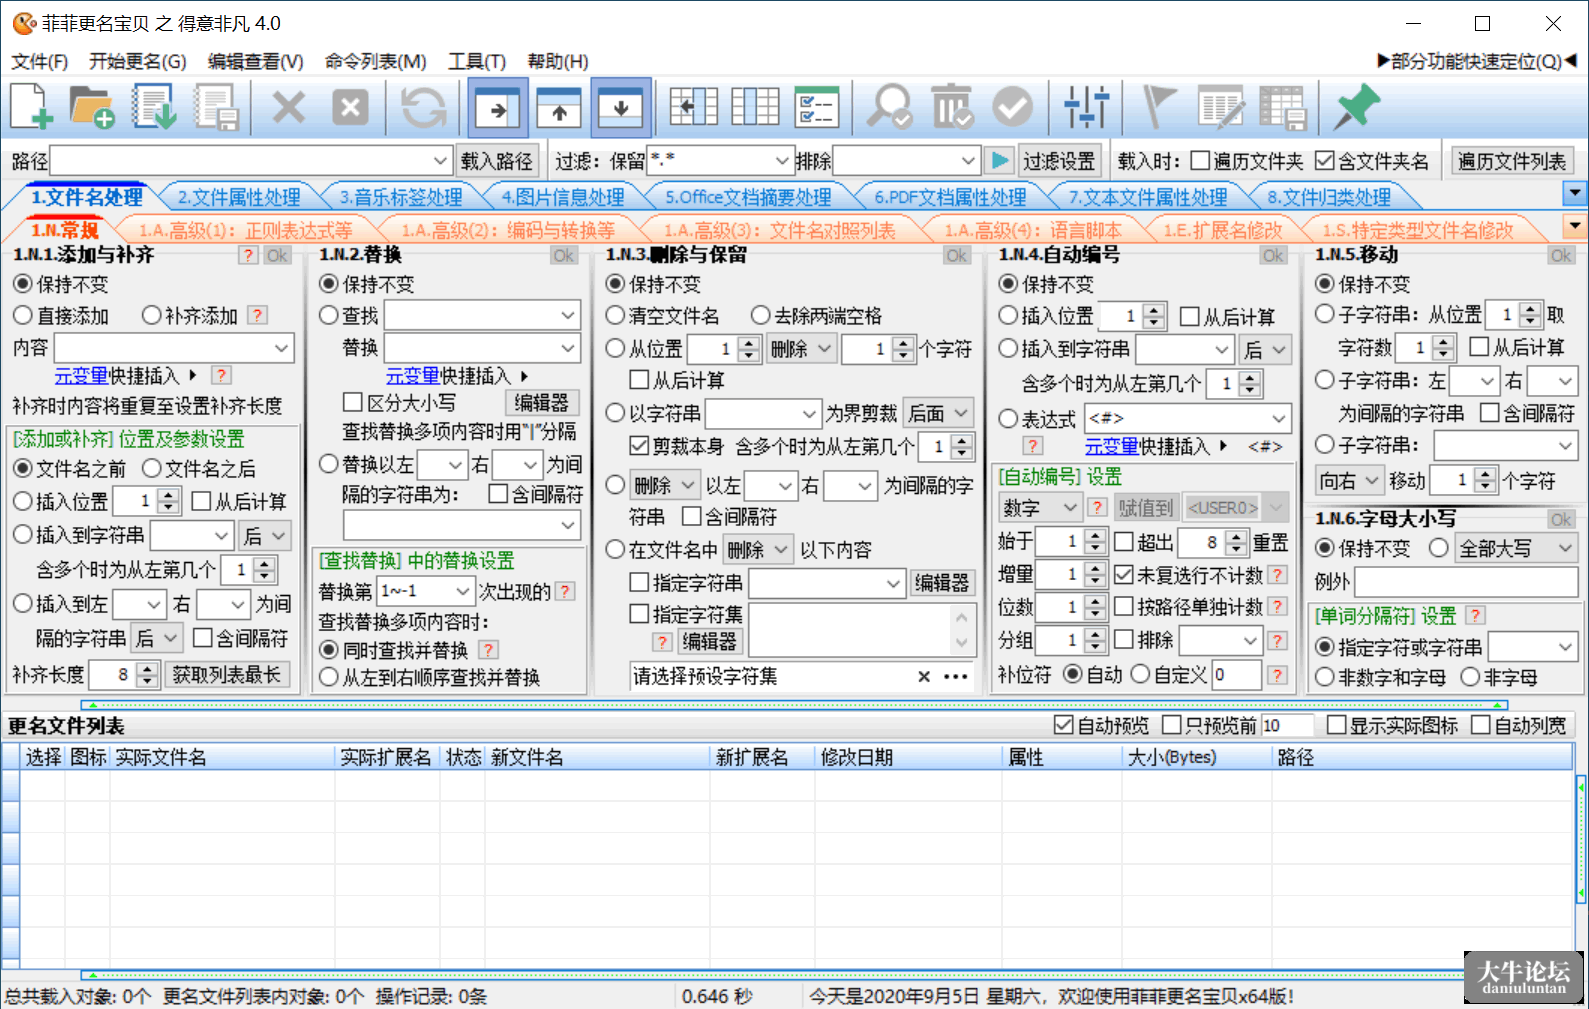
Task: Select the 直接添加 radio option
Action: pos(23,316)
